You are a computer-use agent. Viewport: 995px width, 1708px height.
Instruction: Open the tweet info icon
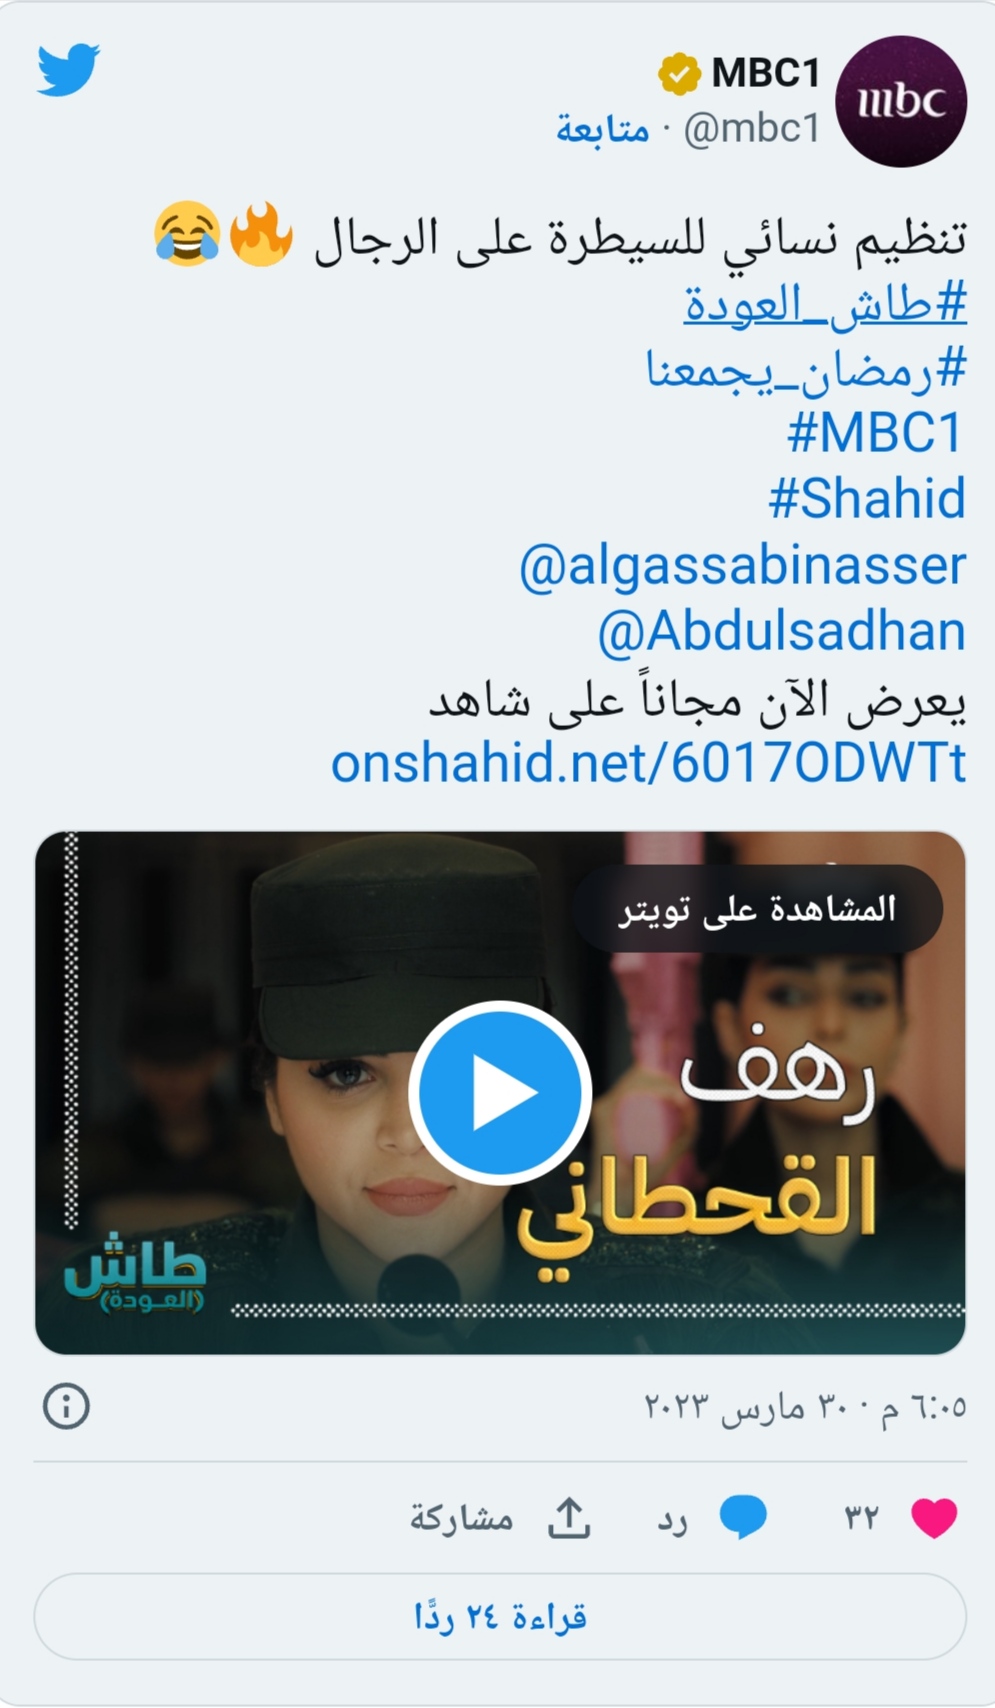[66, 1406]
